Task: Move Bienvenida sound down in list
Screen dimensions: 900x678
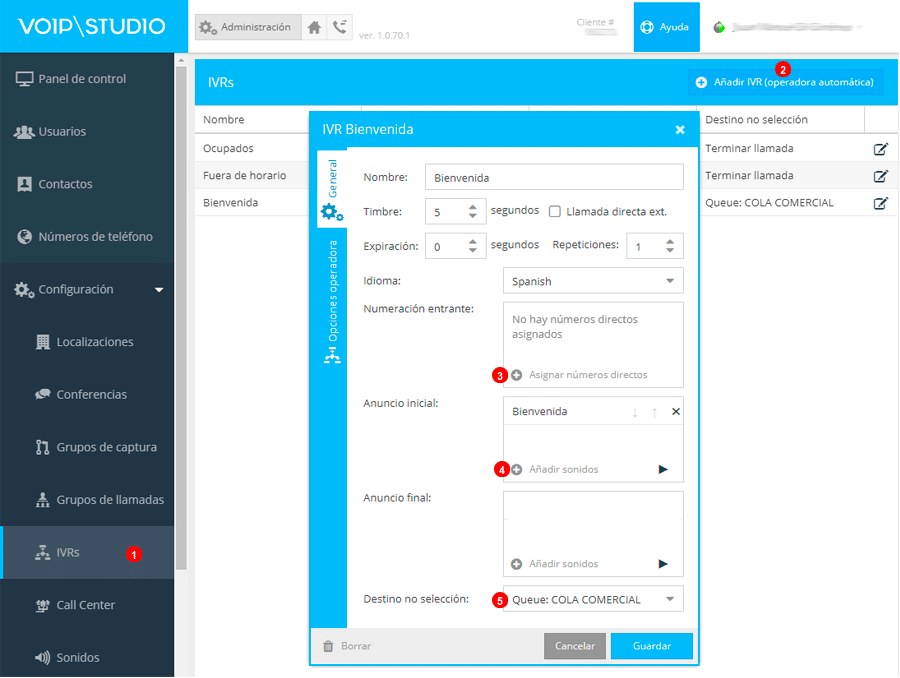Action: click(x=634, y=412)
